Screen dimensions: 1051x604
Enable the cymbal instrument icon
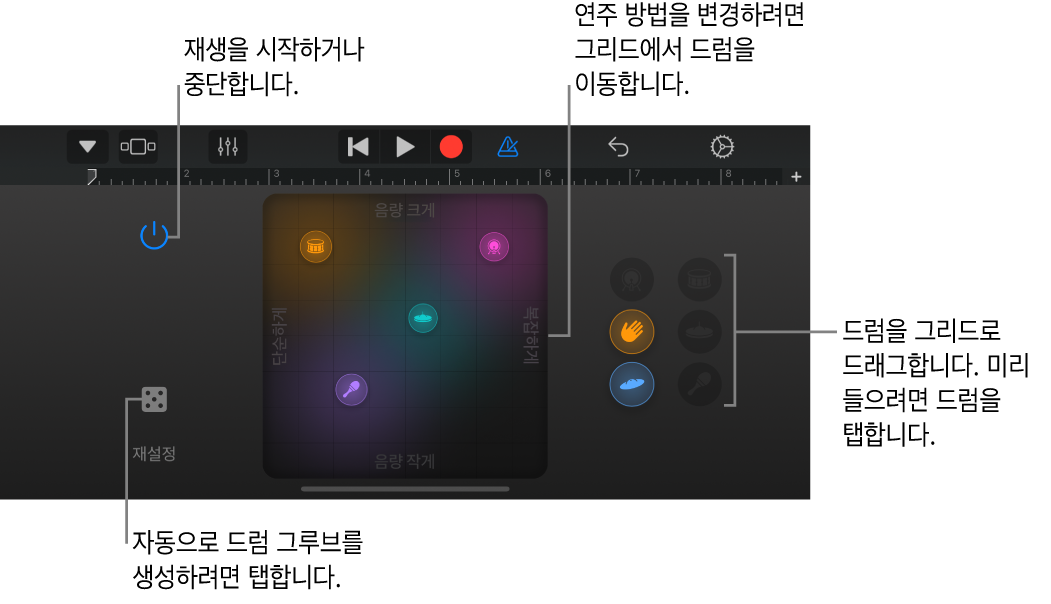699,332
